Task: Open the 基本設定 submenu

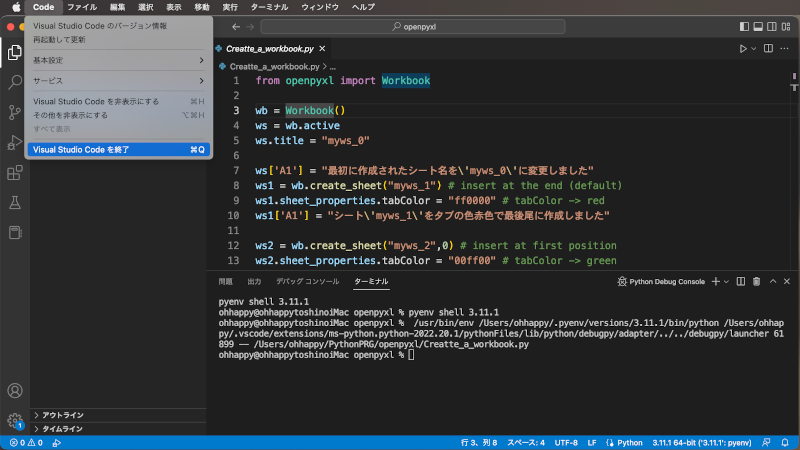Action: 118,60
